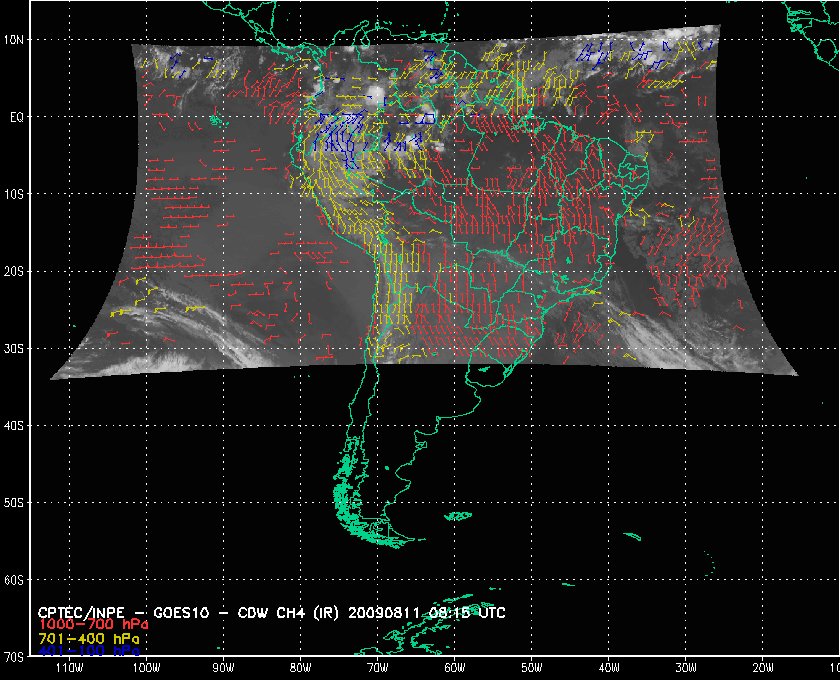This screenshot has height=680, width=840.
Task: Select the EQ equator axis label
Action: coord(17,117)
